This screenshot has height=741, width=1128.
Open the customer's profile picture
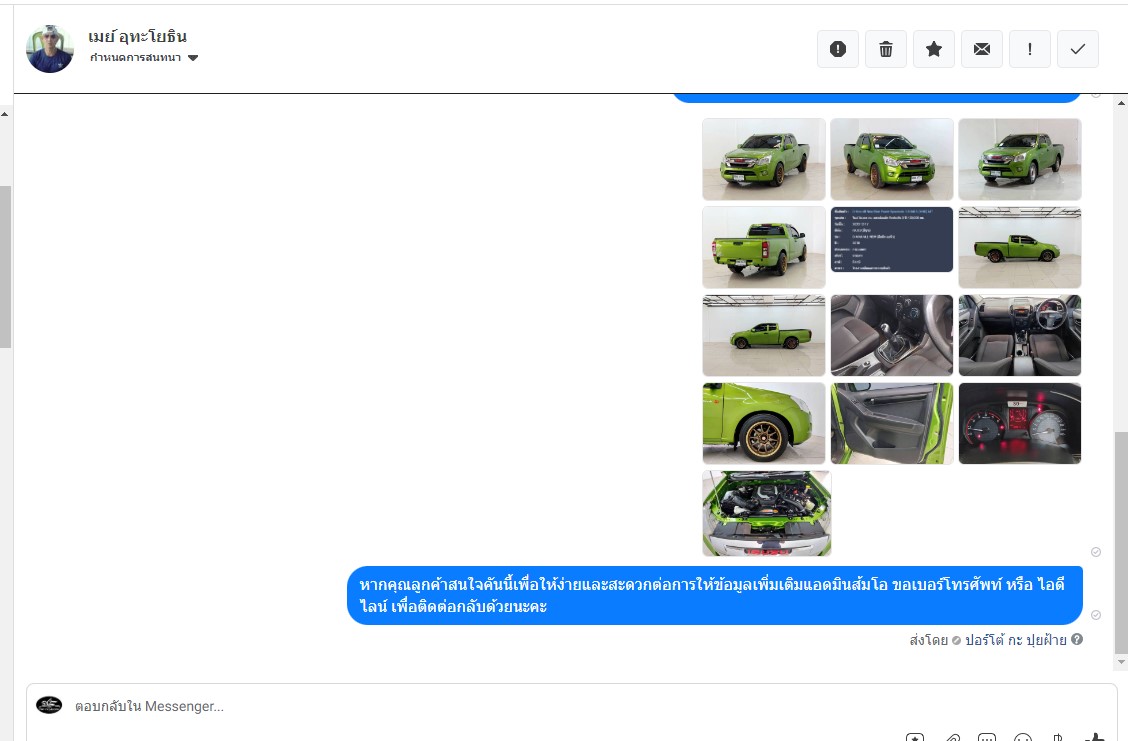[50, 49]
